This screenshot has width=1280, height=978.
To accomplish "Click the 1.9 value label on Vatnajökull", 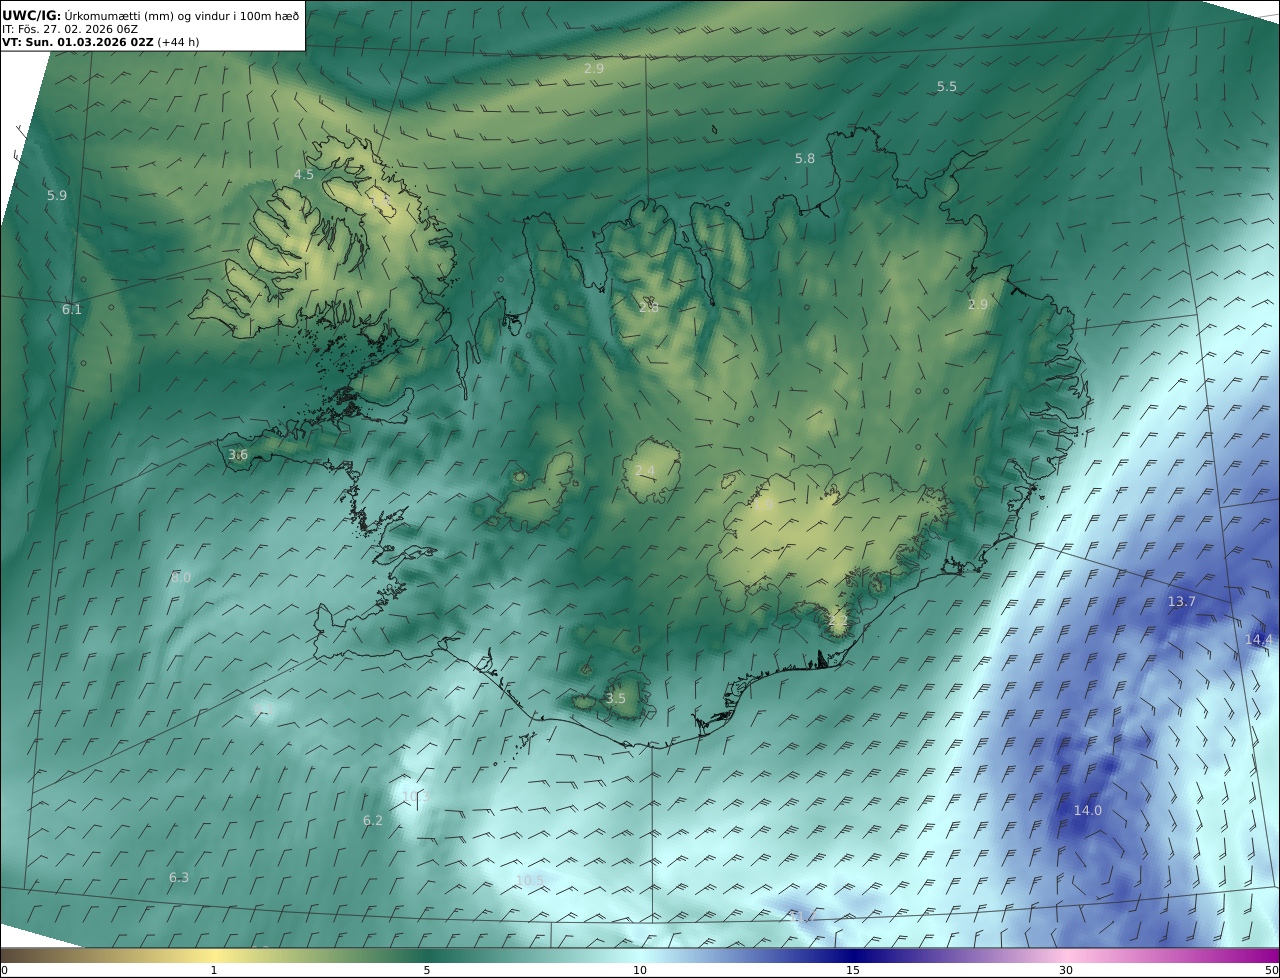I will click(x=763, y=506).
